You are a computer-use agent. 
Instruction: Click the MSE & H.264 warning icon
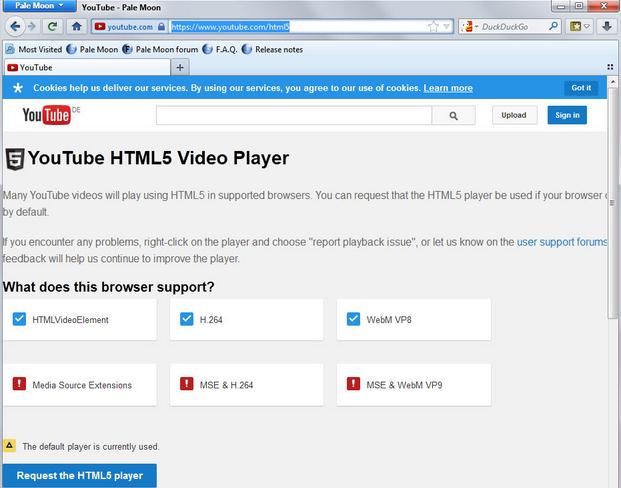pos(187,384)
